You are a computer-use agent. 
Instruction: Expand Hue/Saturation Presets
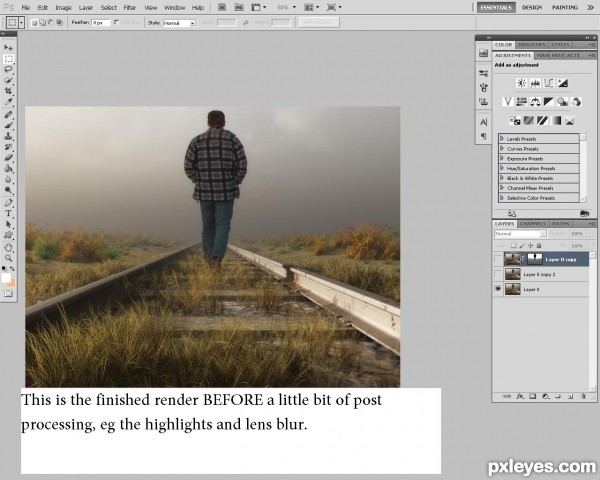coord(502,168)
